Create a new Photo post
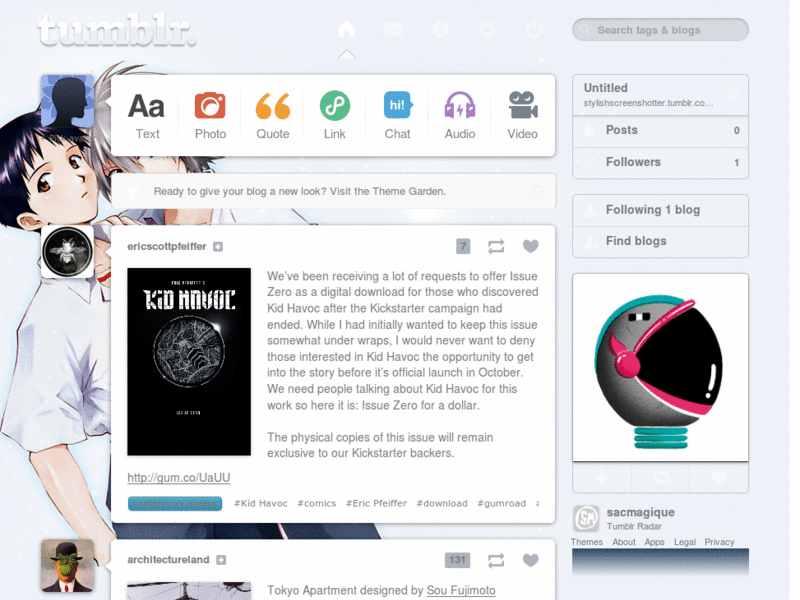The height and width of the screenshot is (600, 800). (x=210, y=115)
